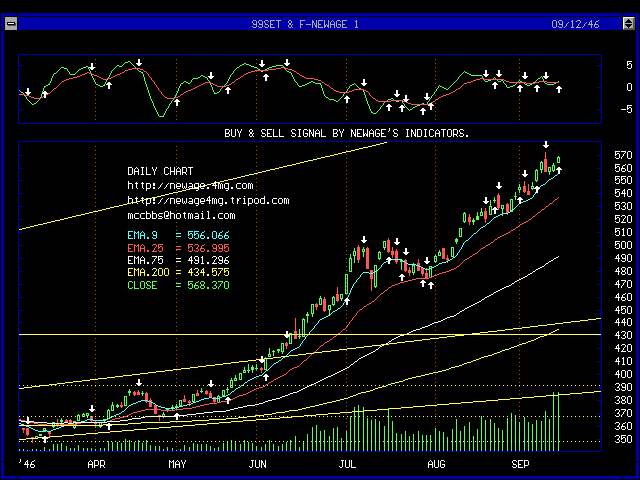
Task: Click the JUN month label on time axis
Action: tap(258, 464)
